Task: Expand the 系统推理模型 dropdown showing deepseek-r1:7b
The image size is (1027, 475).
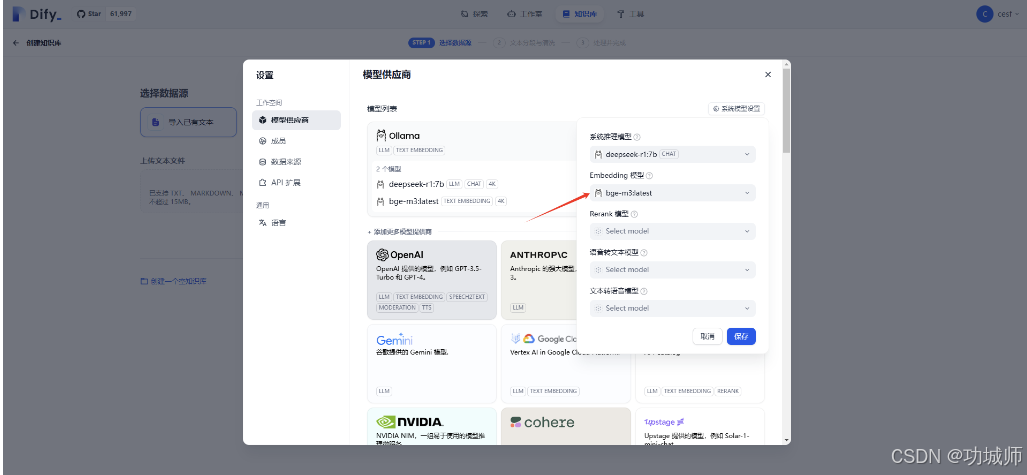Action: pyautogui.click(x=673, y=154)
